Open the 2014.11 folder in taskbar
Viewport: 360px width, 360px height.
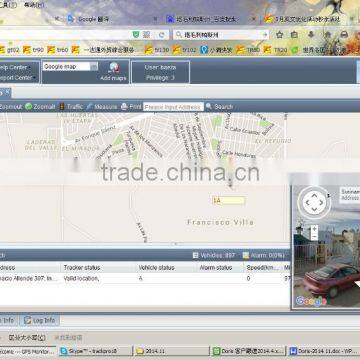click(x=172, y=351)
